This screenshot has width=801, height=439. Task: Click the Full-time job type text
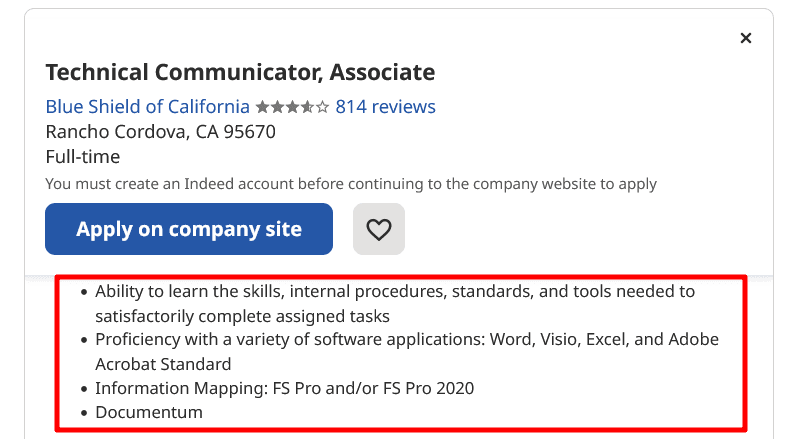pyautogui.click(x=83, y=157)
